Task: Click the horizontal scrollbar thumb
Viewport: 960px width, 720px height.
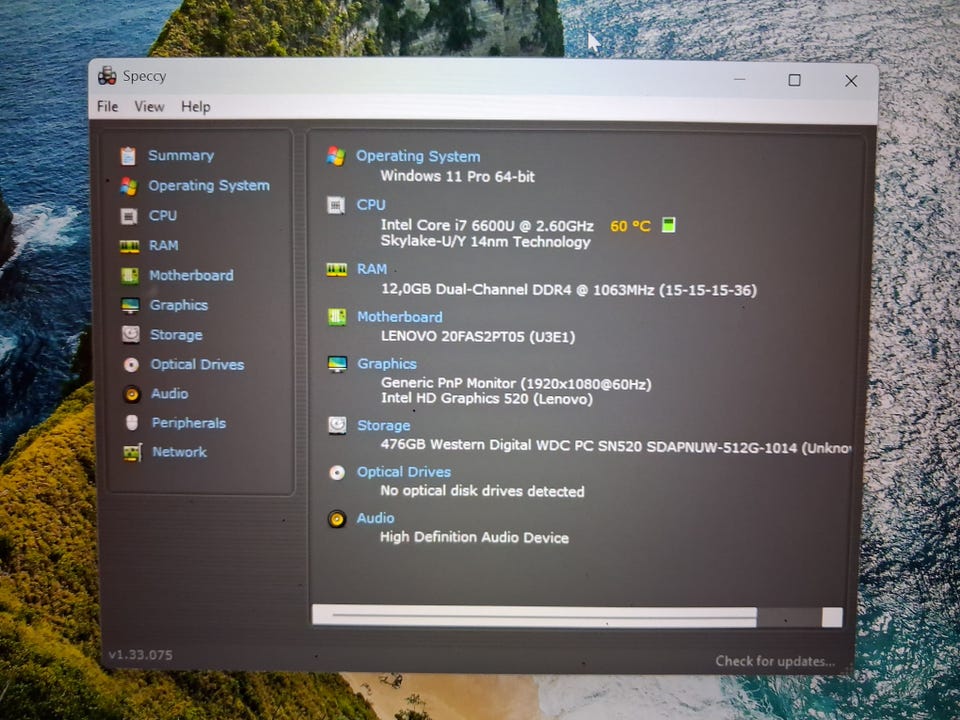Action: click(534, 616)
